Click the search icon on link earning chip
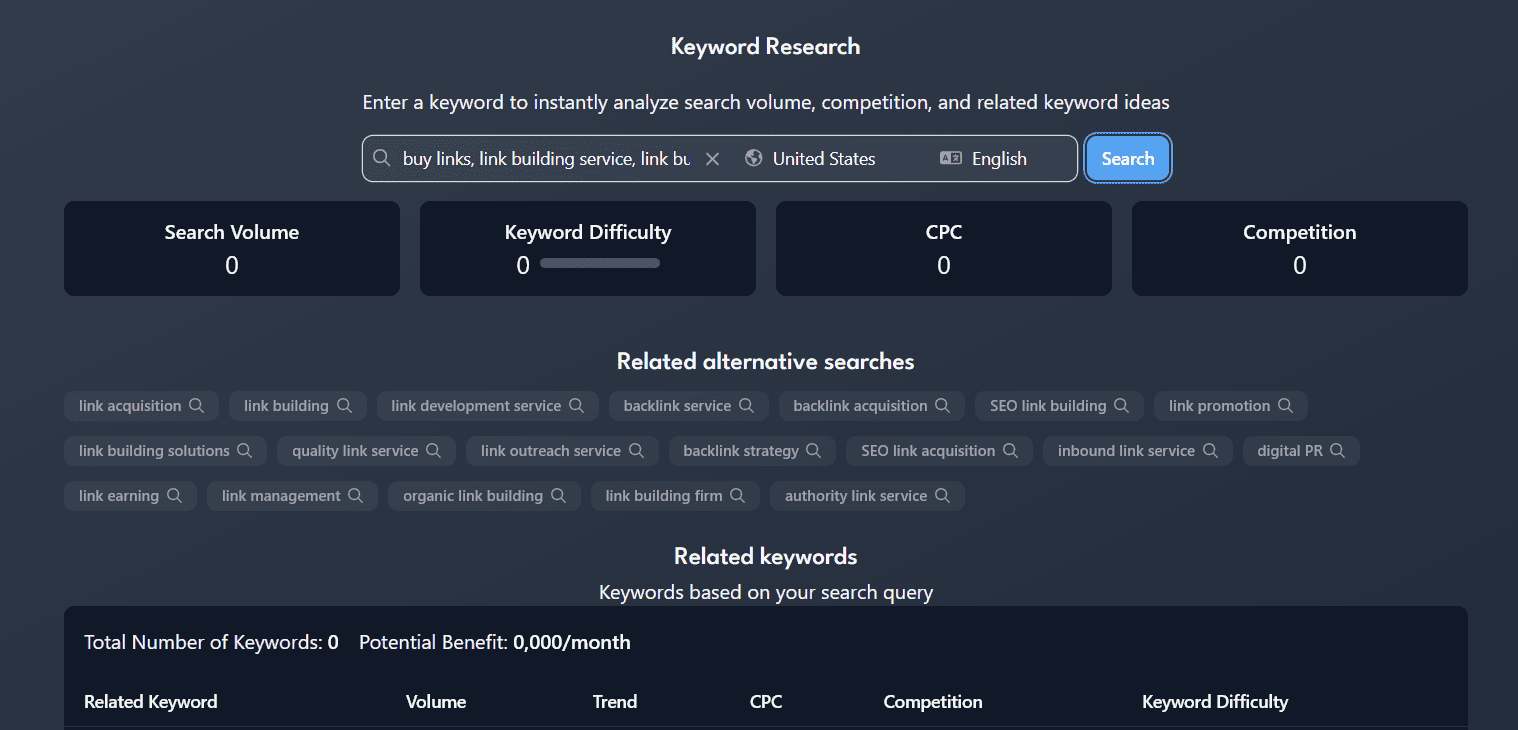The image size is (1518, 730). [x=175, y=495]
